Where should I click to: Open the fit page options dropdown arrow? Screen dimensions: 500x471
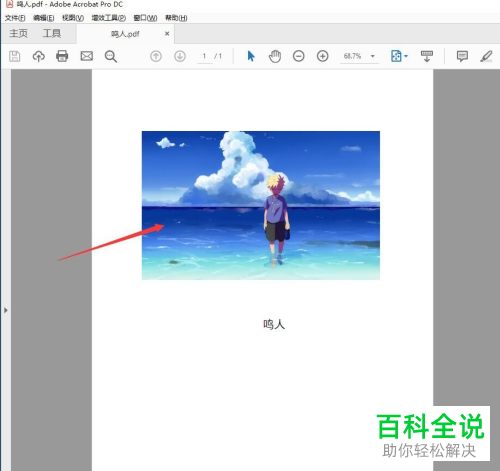tap(406, 56)
